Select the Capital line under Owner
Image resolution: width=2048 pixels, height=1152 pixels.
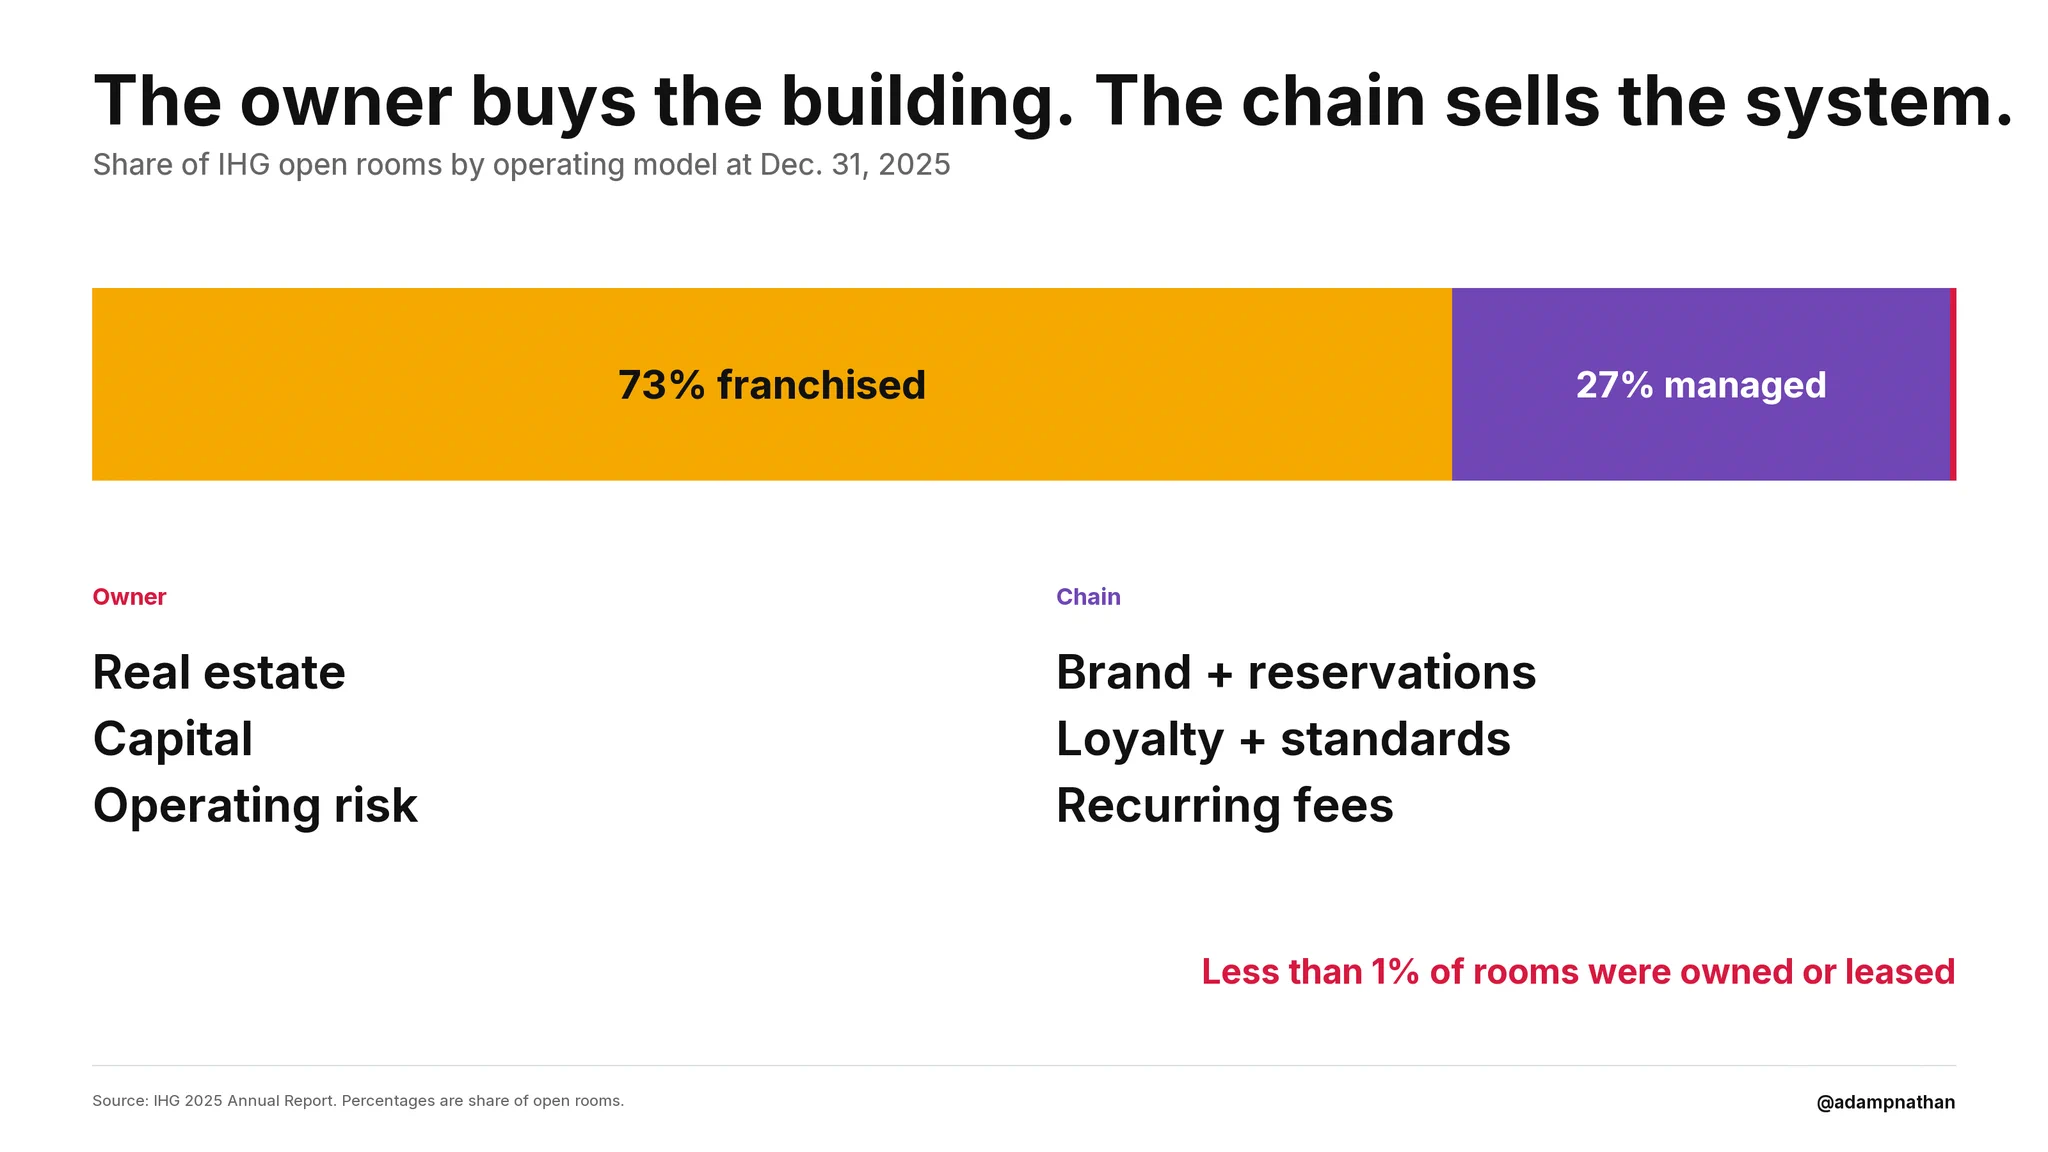click(x=173, y=740)
